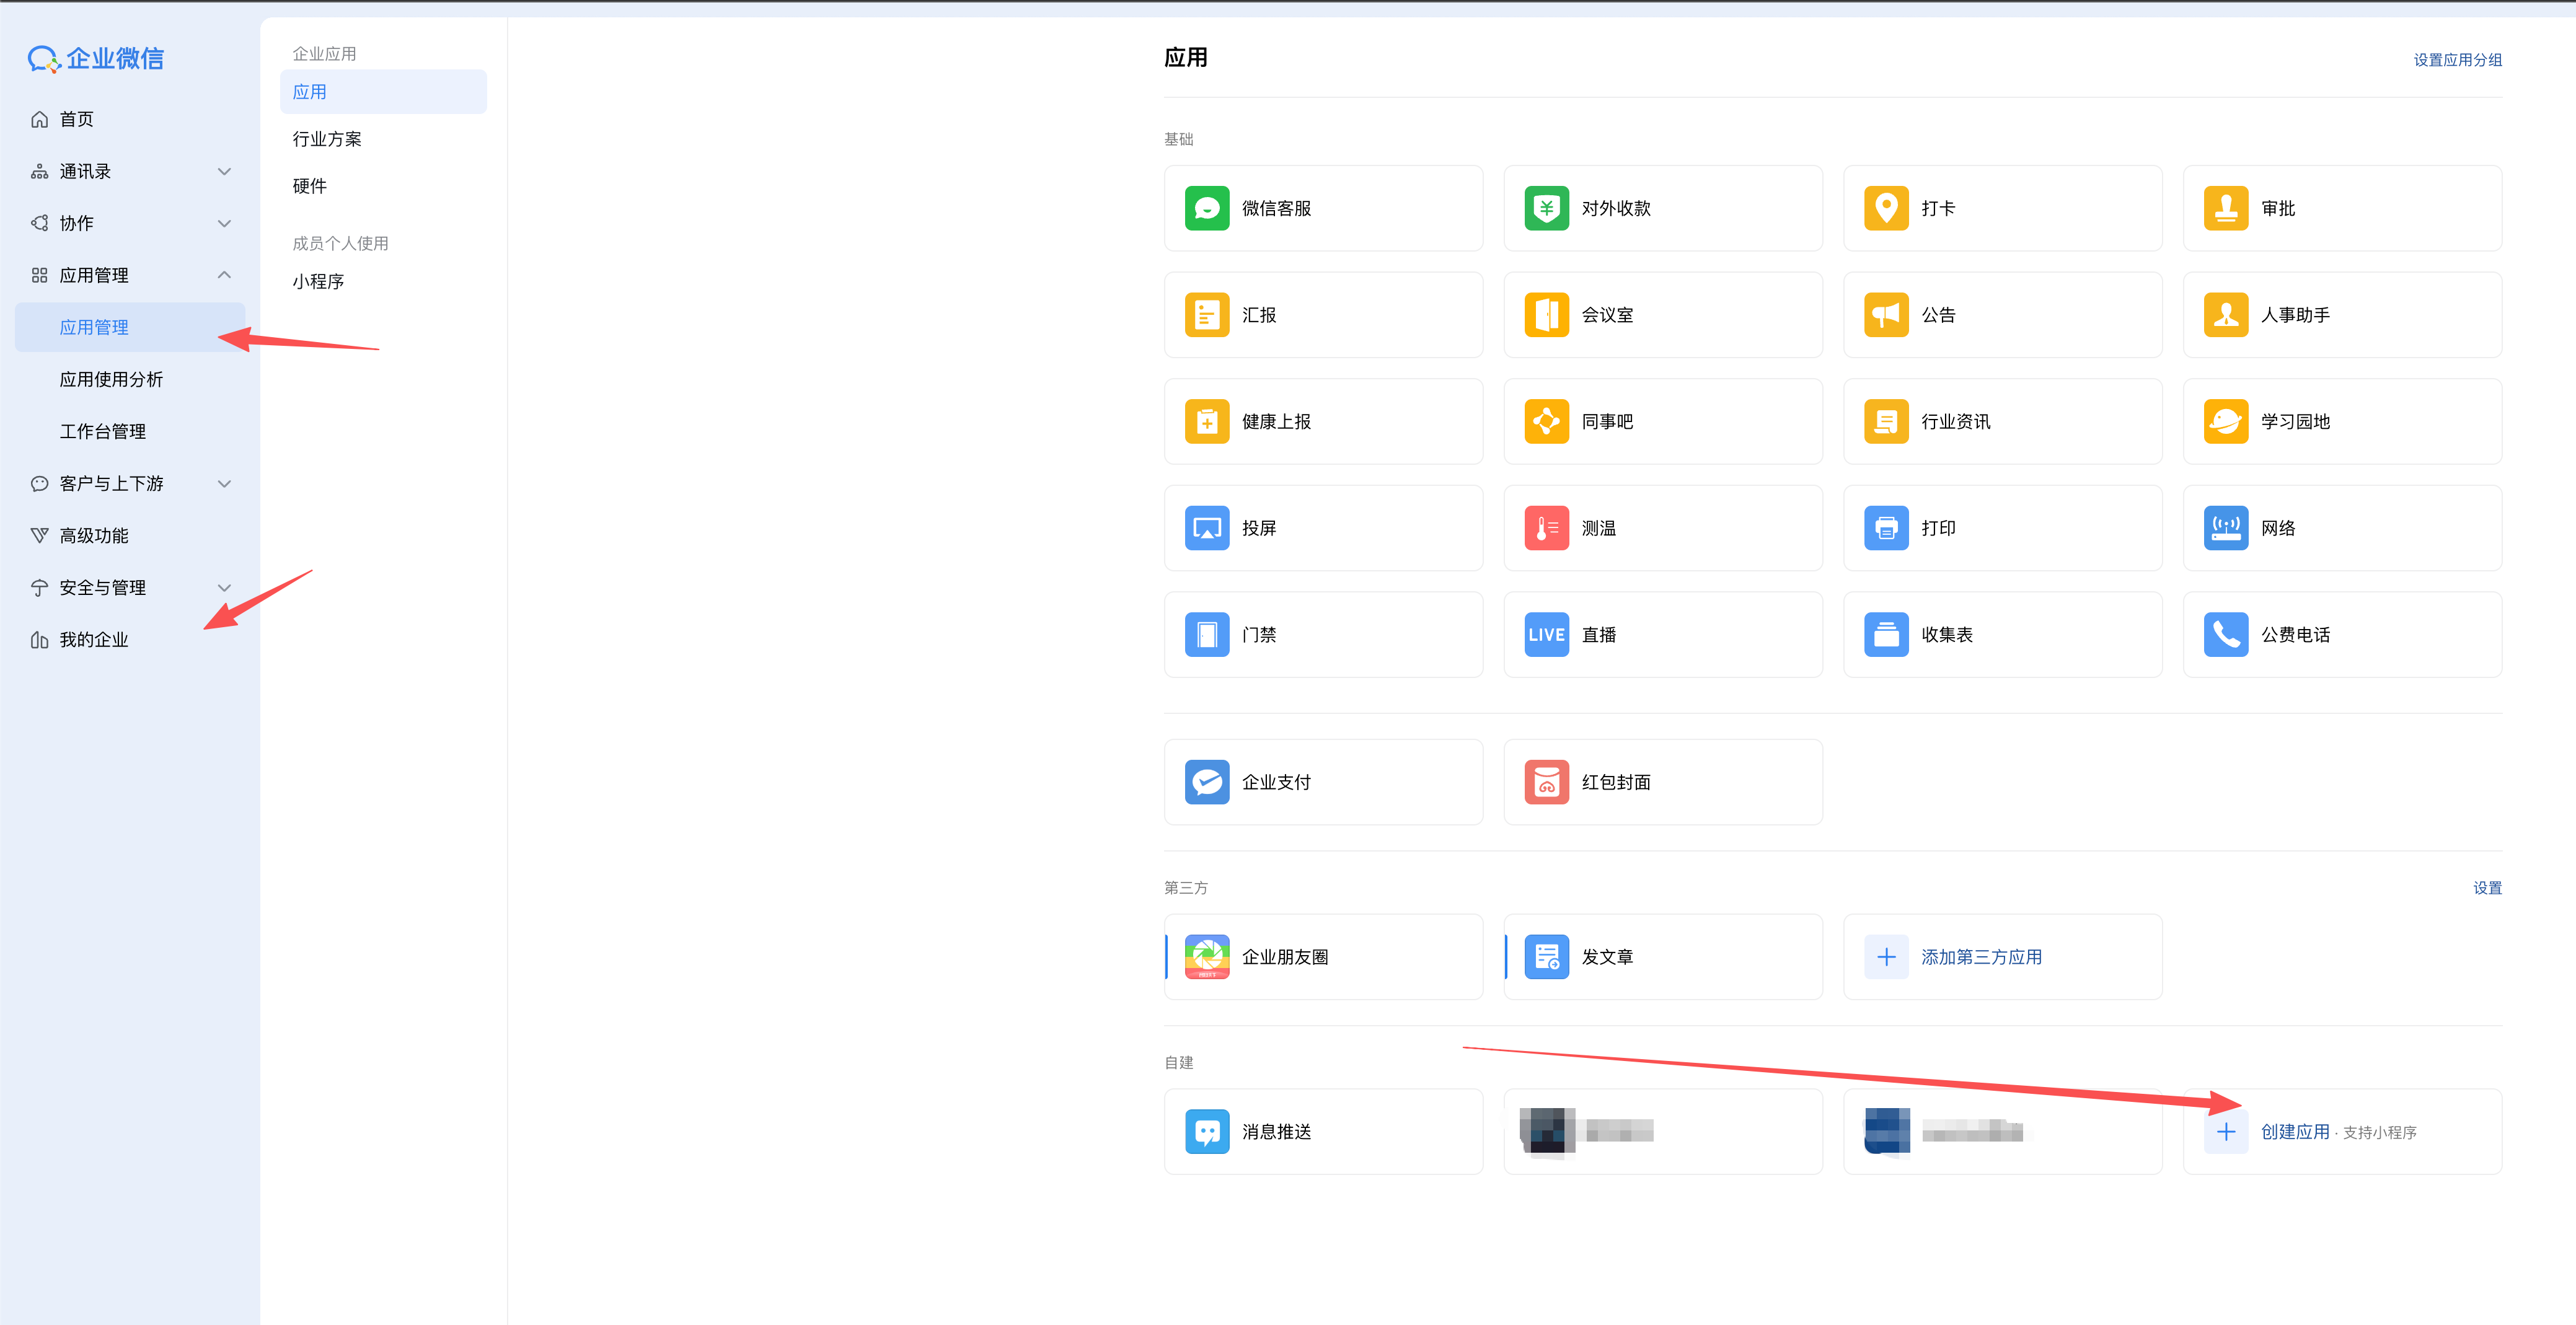The height and width of the screenshot is (1325, 2576).
Task: Click the 打卡 location pin icon
Action: tap(1886, 208)
